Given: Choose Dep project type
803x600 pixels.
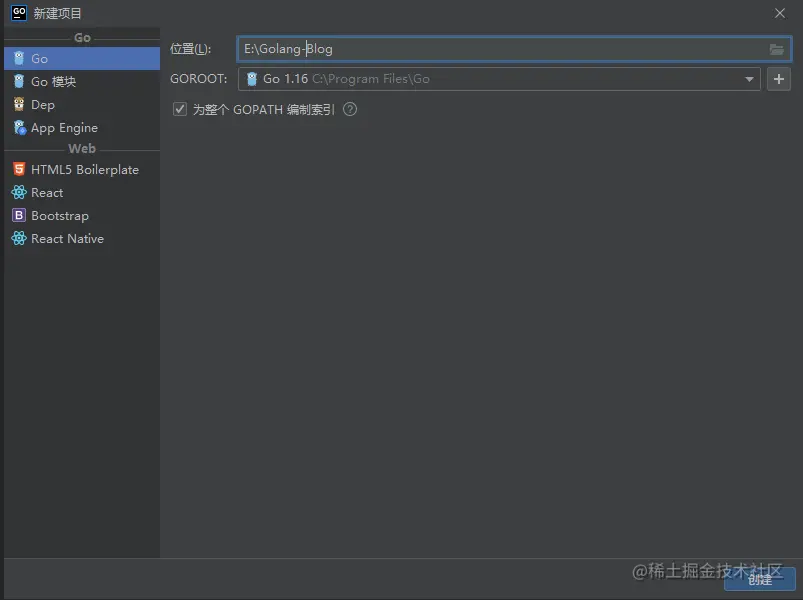Looking at the screenshot, I should click(x=82, y=104).
